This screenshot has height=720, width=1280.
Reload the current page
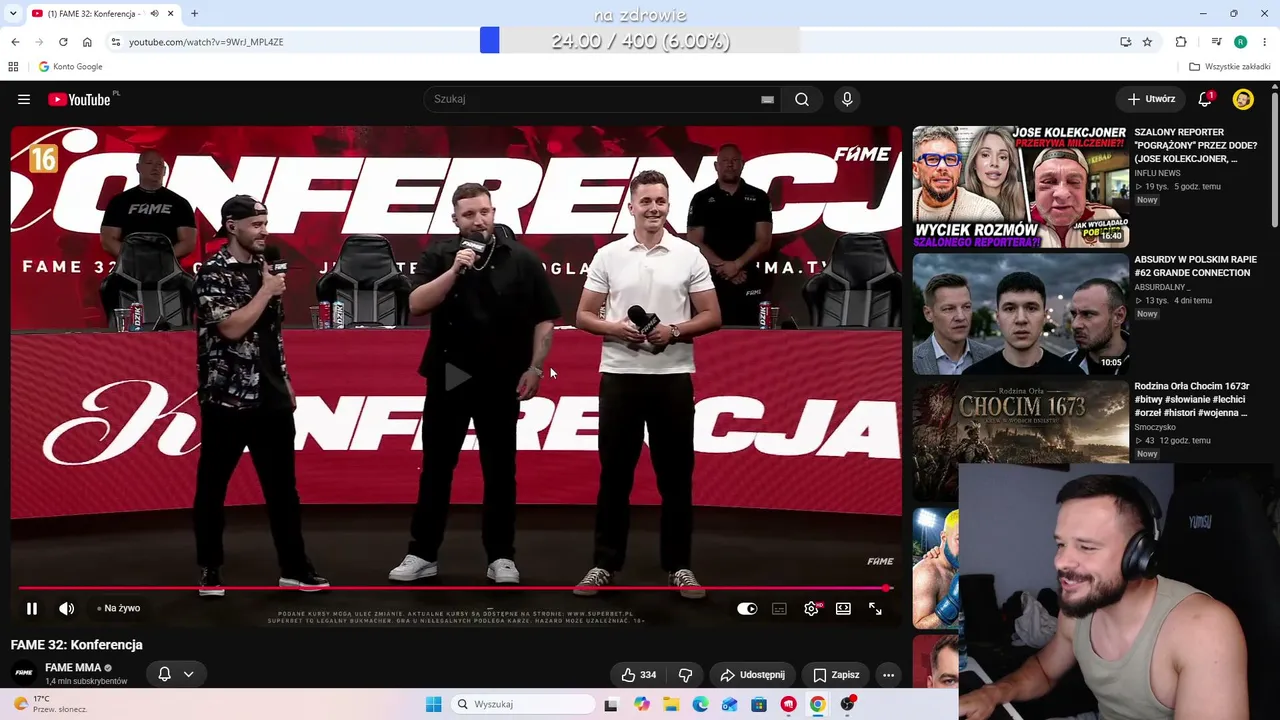pyautogui.click(x=63, y=42)
